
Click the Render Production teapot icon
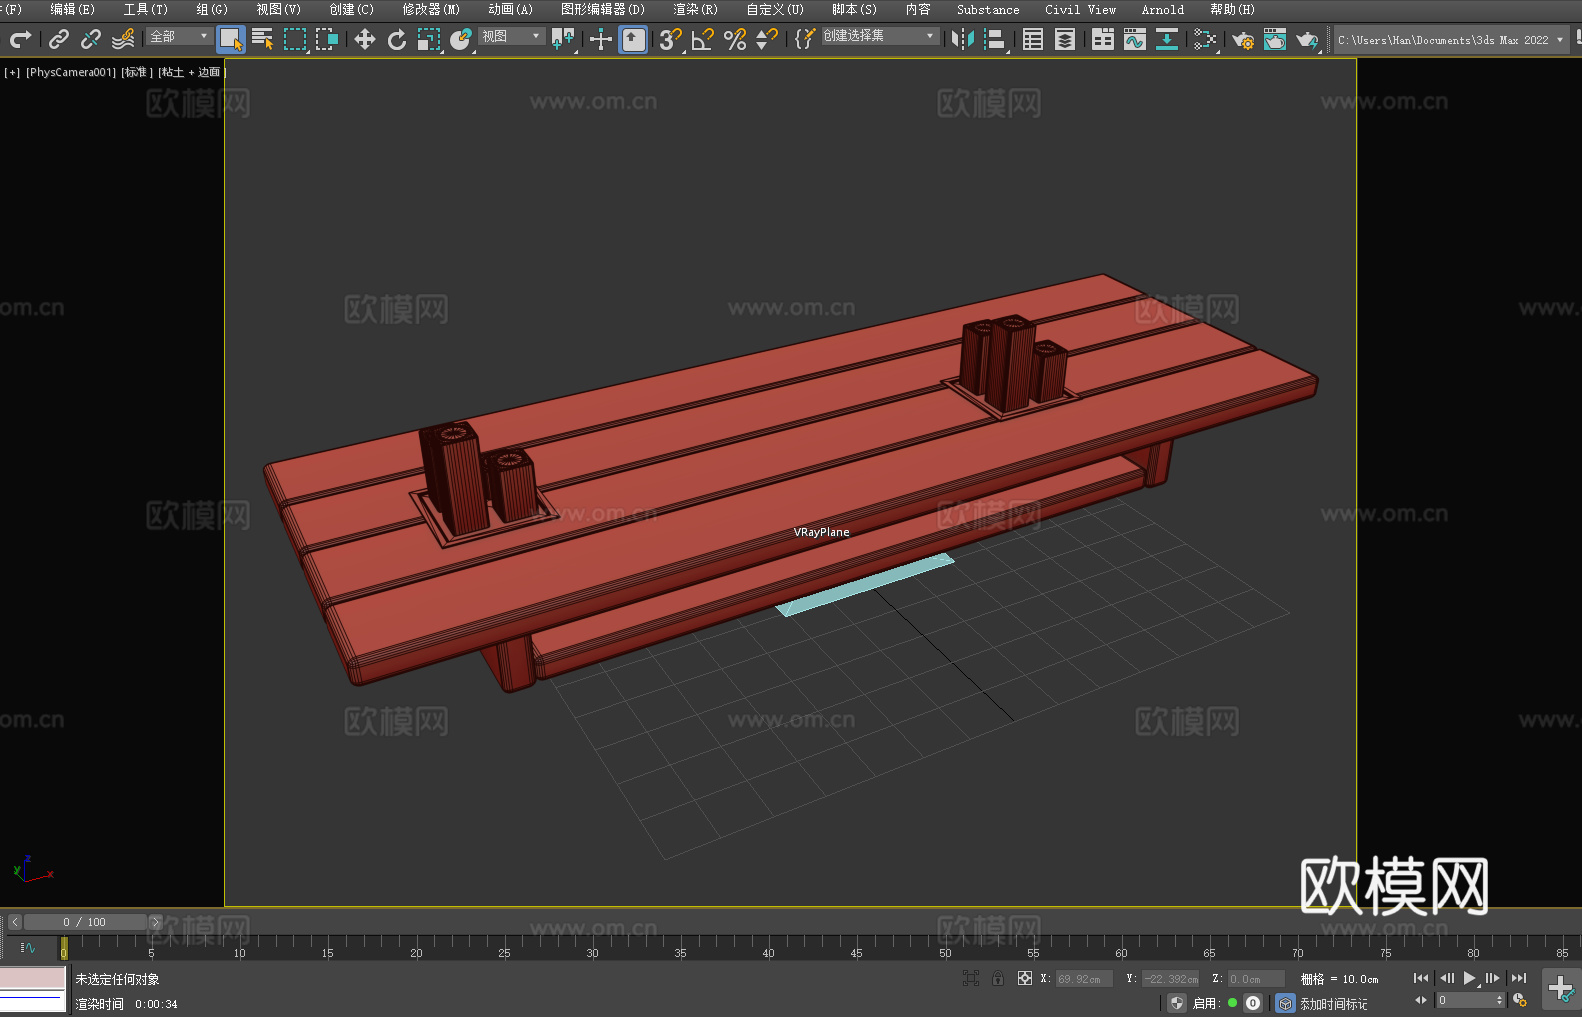tap(1307, 39)
